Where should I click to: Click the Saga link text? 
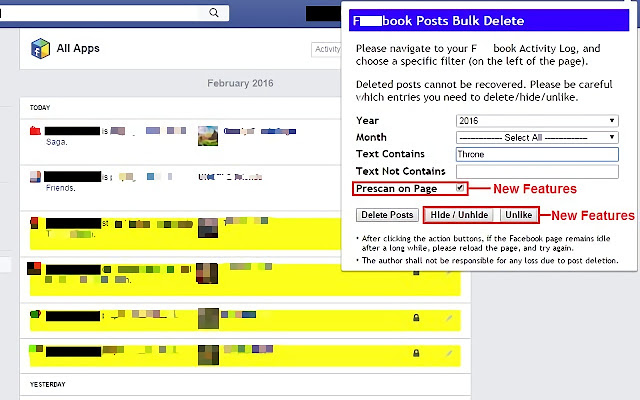tap(56, 142)
